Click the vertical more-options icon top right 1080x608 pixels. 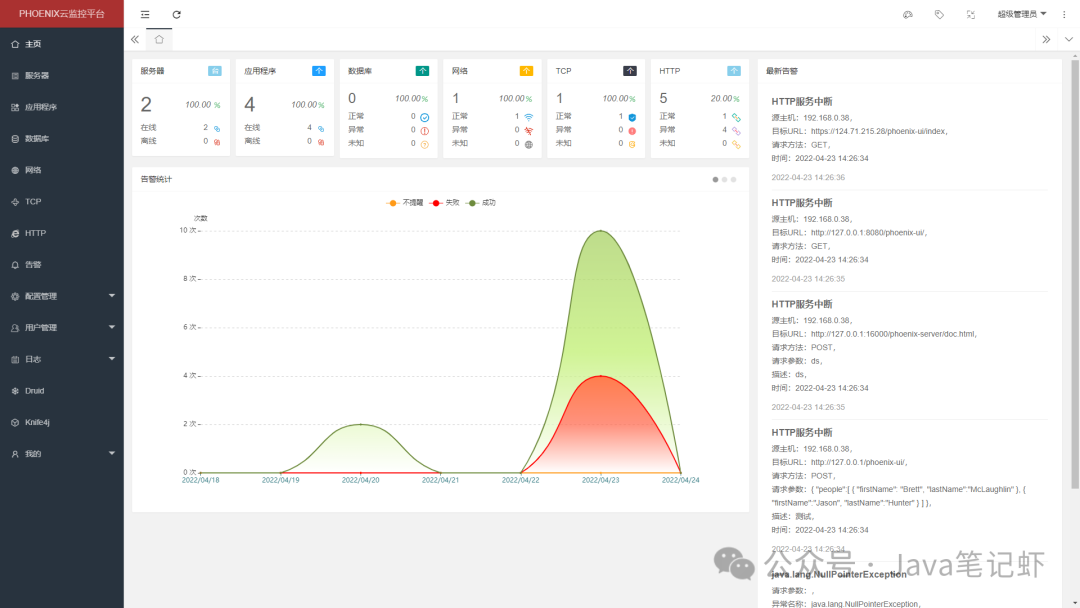1064,14
